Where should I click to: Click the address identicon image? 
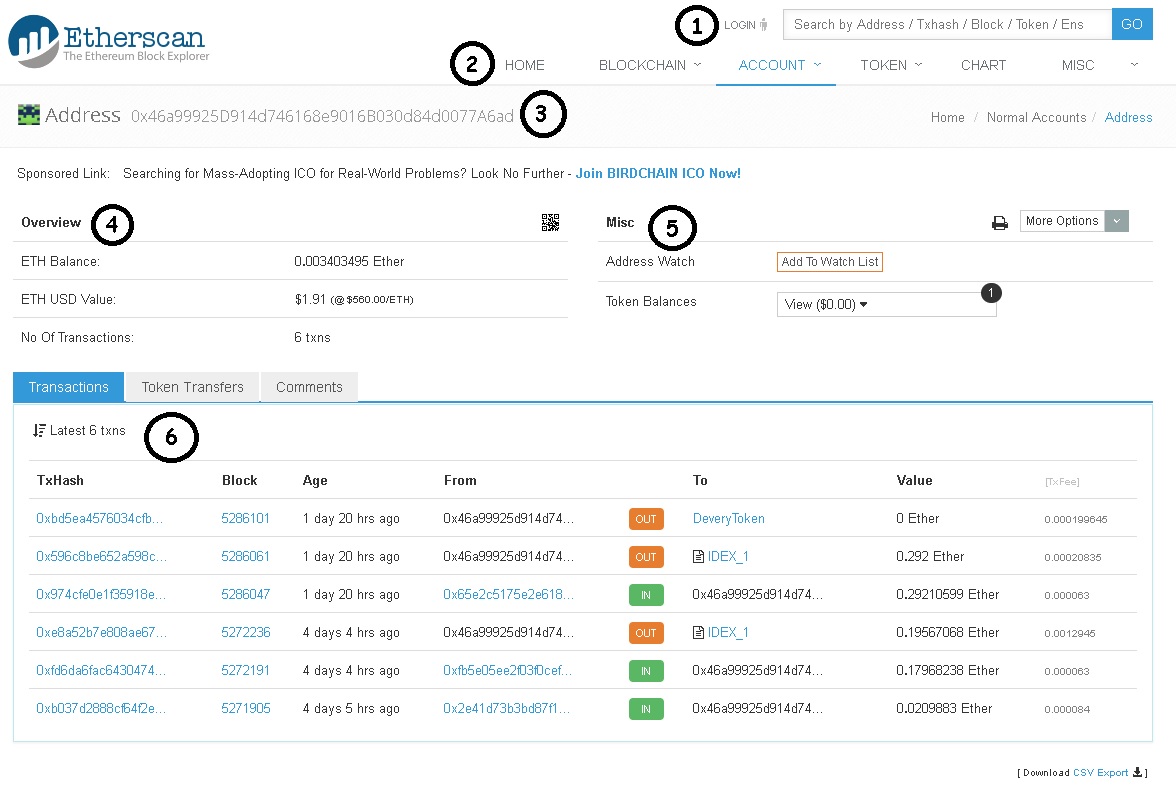coord(29,114)
